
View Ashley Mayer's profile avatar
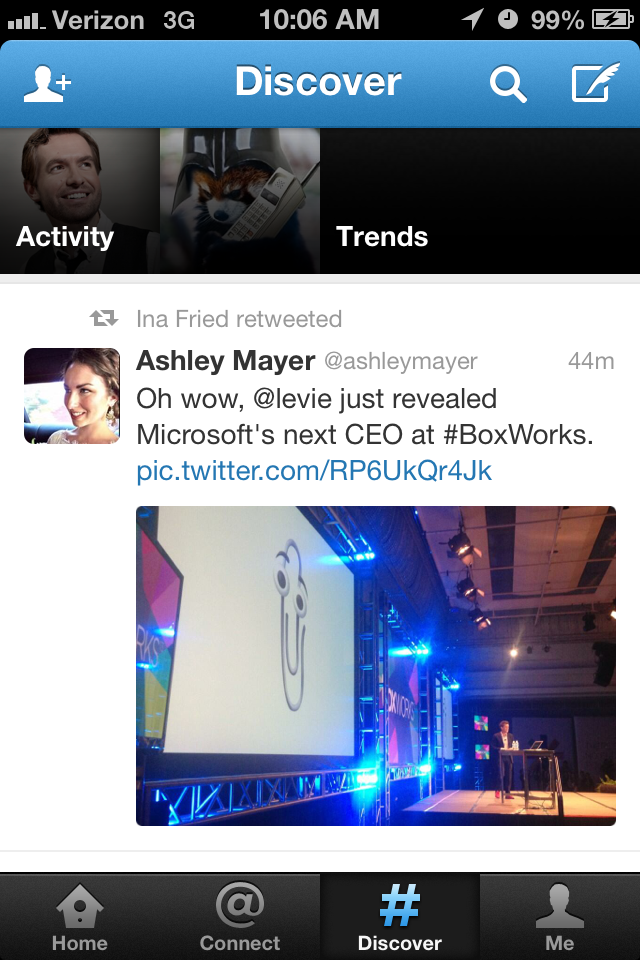tap(72, 396)
